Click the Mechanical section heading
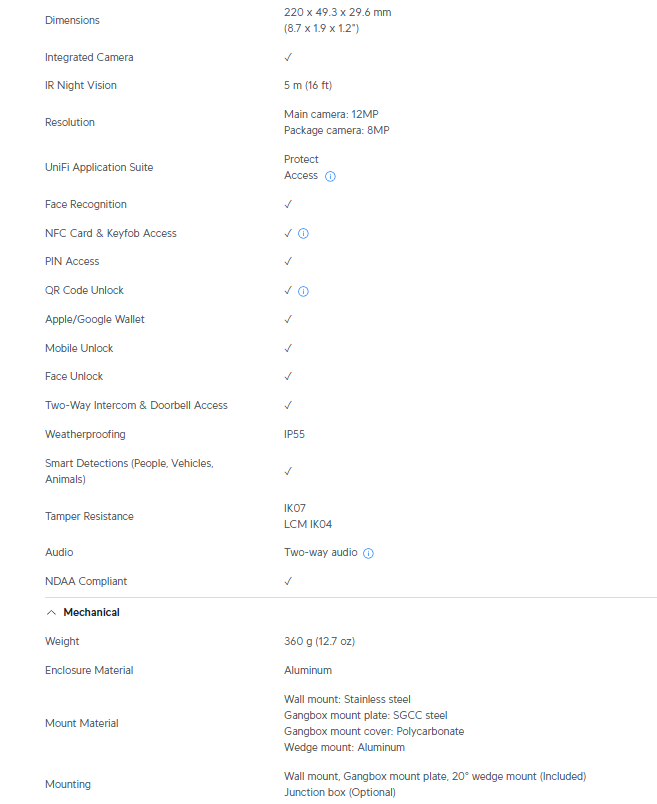657x804 pixels. [x=91, y=612]
